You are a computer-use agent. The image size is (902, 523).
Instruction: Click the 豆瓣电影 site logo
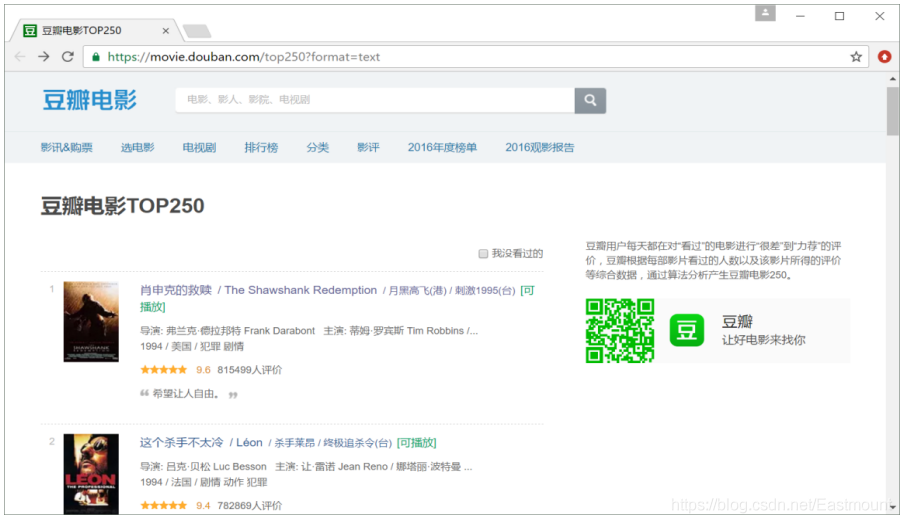[90, 100]
